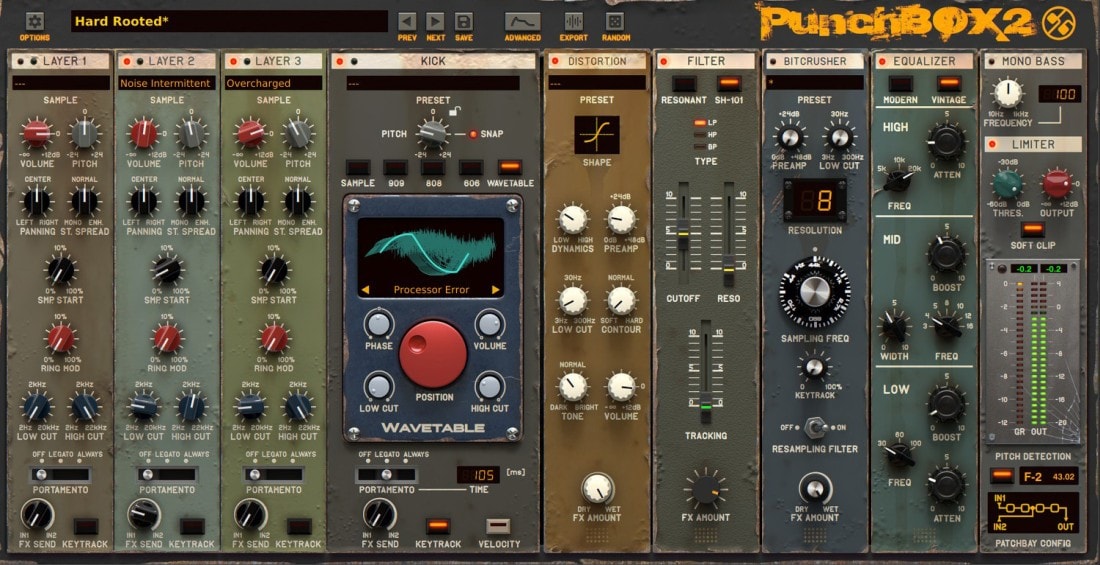Go to previous preset with PREV arrow
Viewport: 1100px width, 565px height.
tap(407, 21)
